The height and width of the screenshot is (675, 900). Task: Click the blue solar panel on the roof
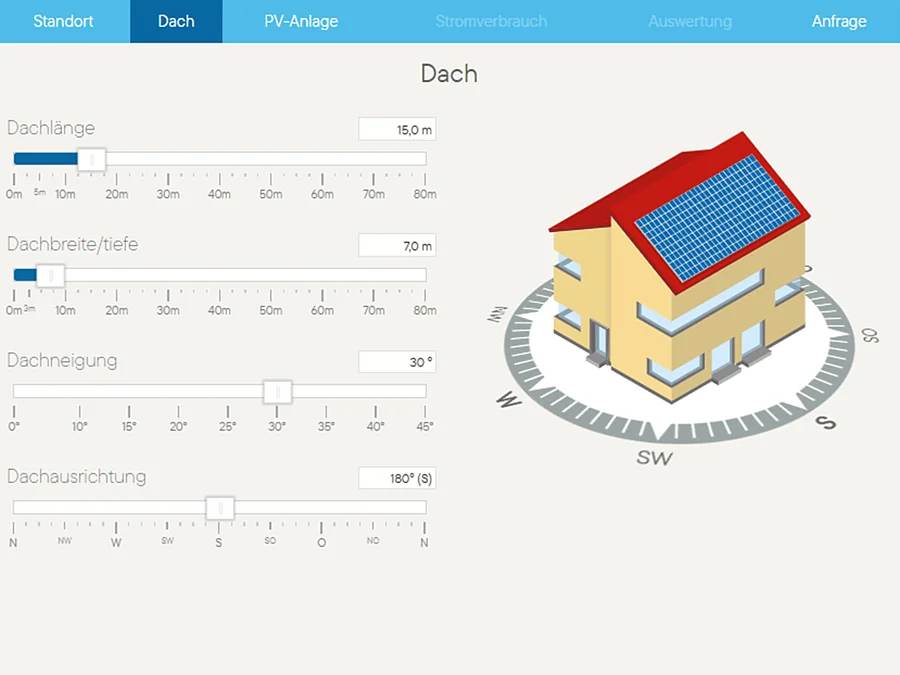[717, 218]
